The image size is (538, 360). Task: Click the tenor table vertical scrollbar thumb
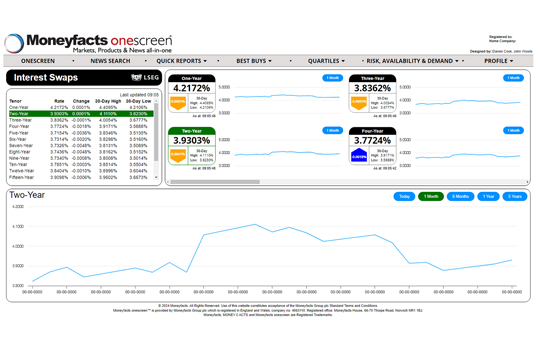pyautogui.click(x=156, y=132)
